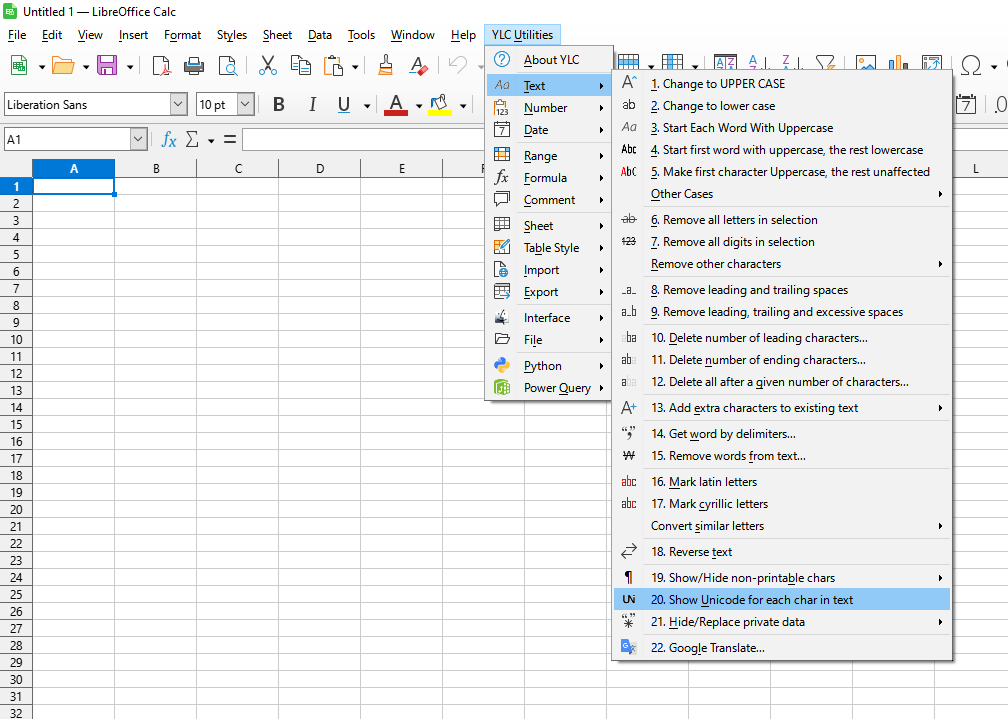
Task: Toggle Underline formatting
Action: point(344,105)
